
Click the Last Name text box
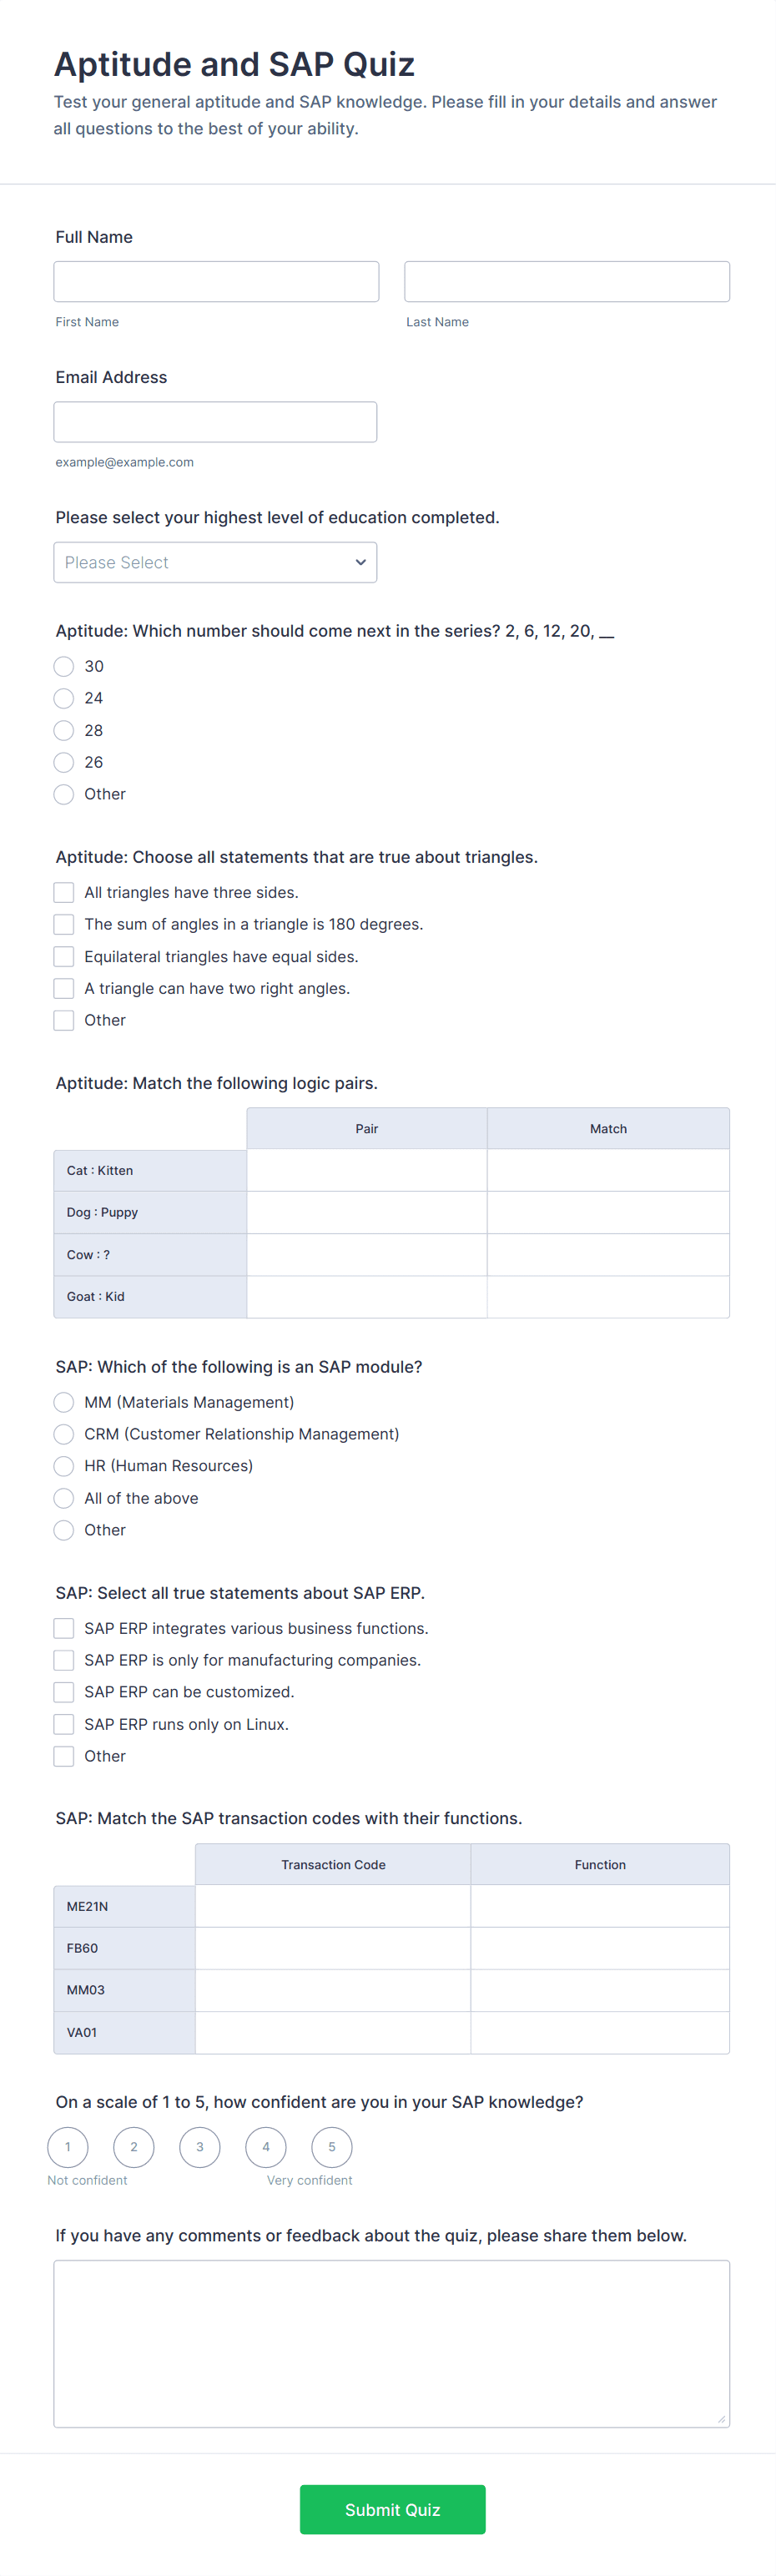click(566, 282)
